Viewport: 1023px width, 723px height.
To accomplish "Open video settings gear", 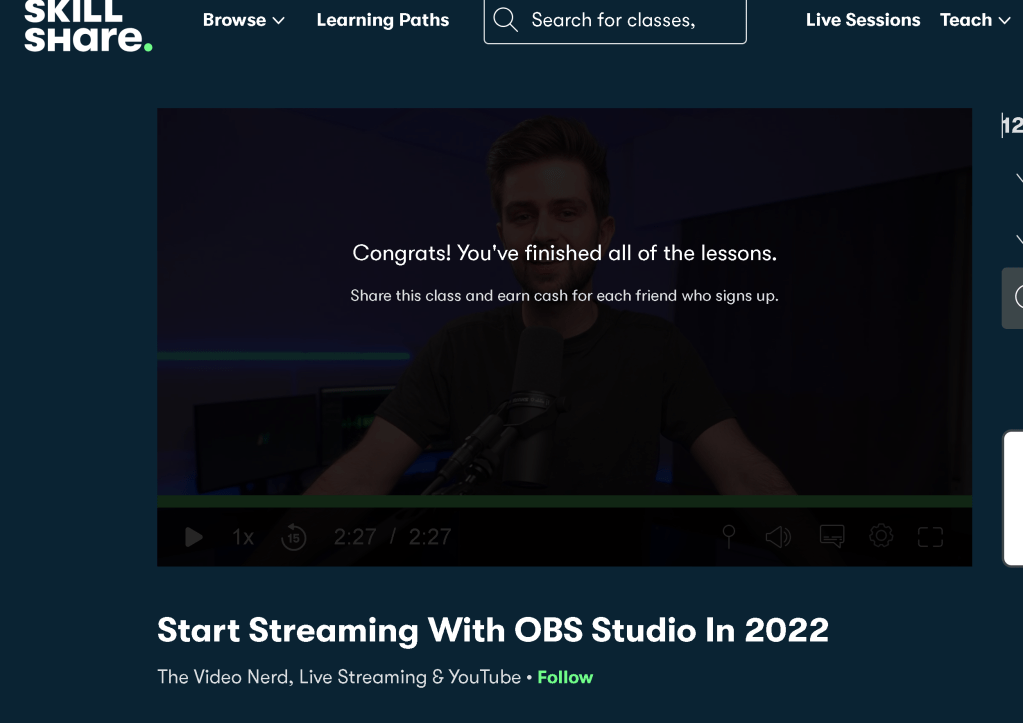I will click(x=881, y=536).
